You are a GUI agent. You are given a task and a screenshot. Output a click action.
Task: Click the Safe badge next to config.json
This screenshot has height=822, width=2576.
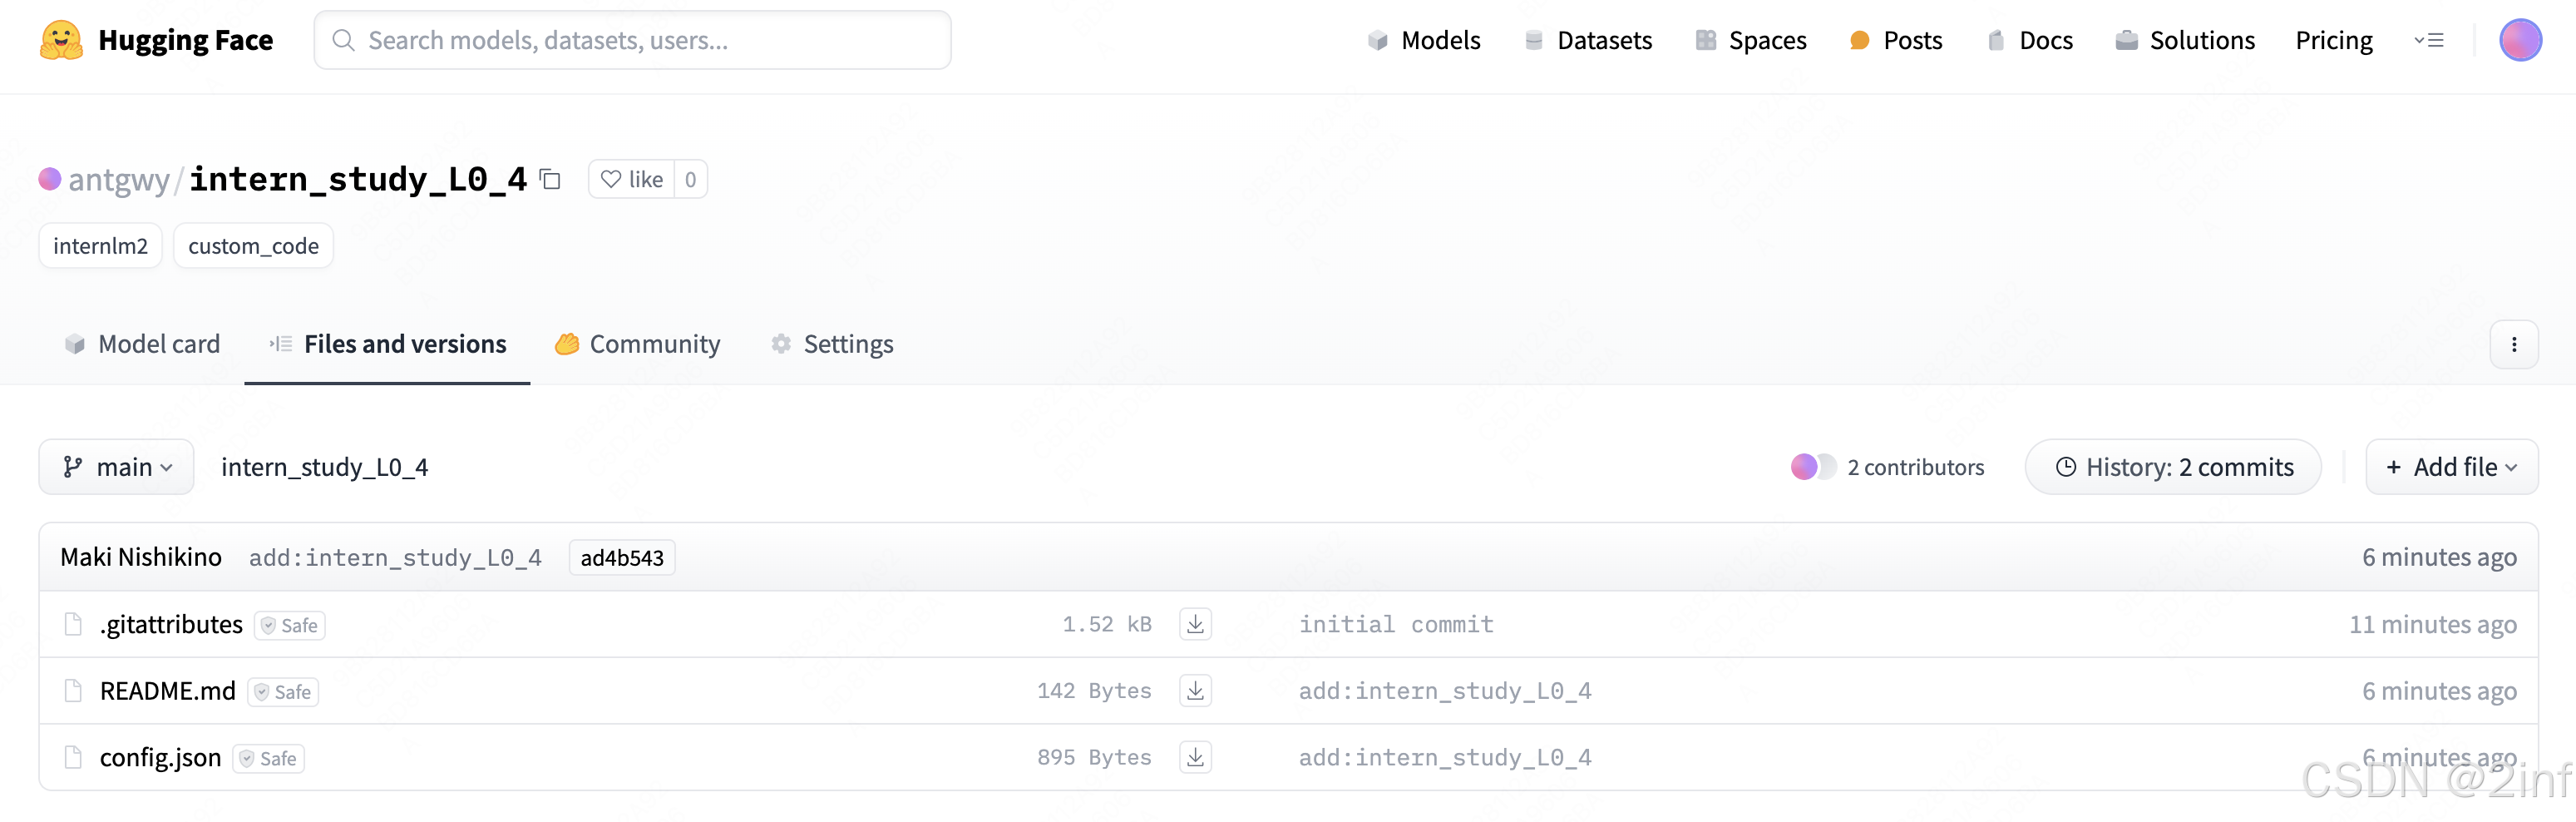click(x=269, y=758)
